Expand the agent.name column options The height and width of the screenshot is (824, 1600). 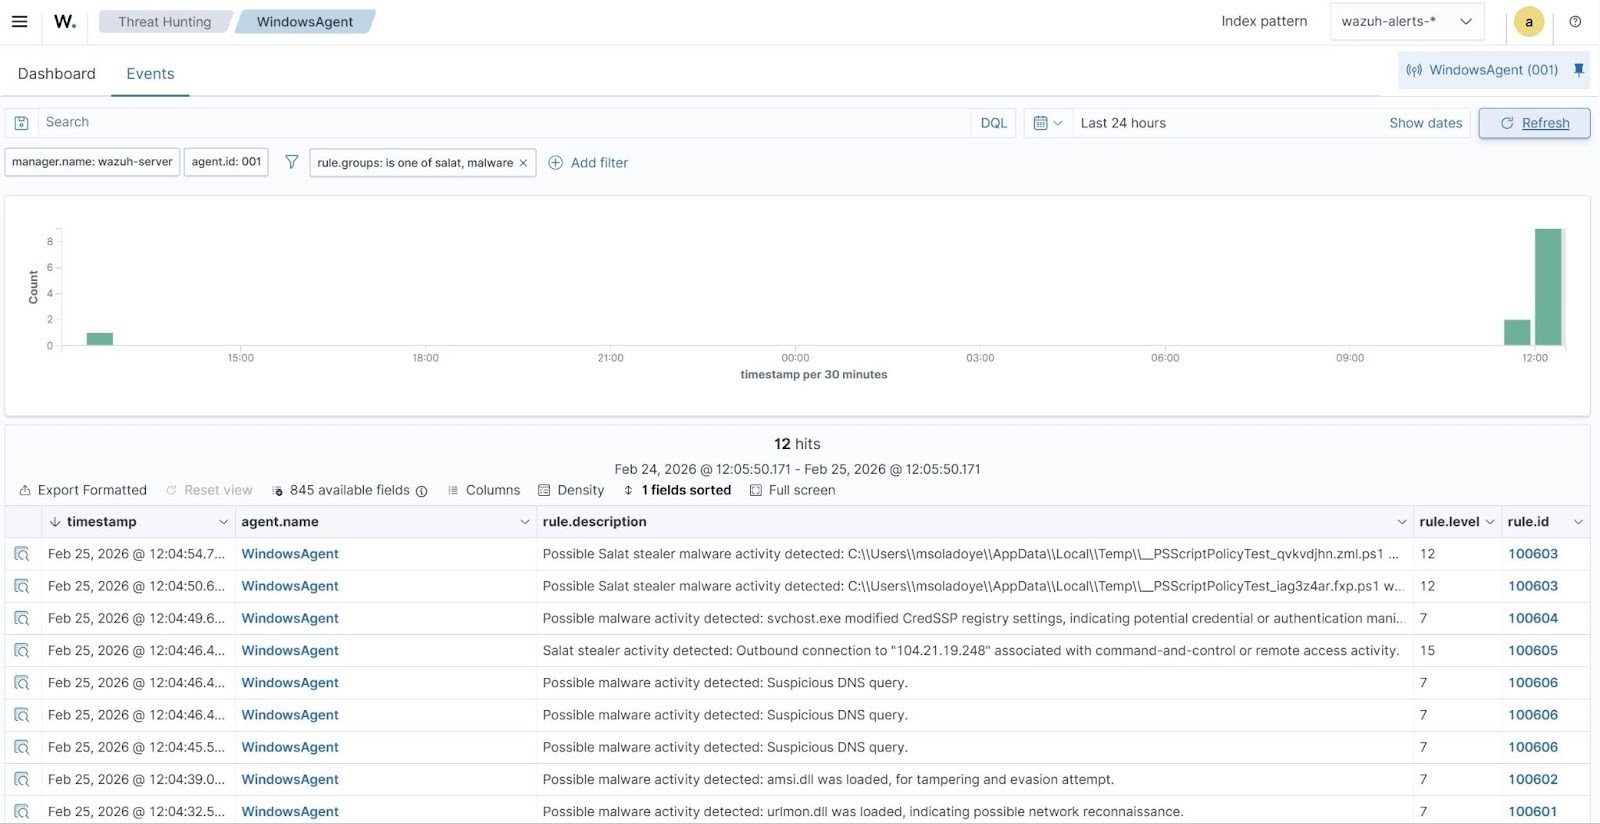[x=524, y=522]
